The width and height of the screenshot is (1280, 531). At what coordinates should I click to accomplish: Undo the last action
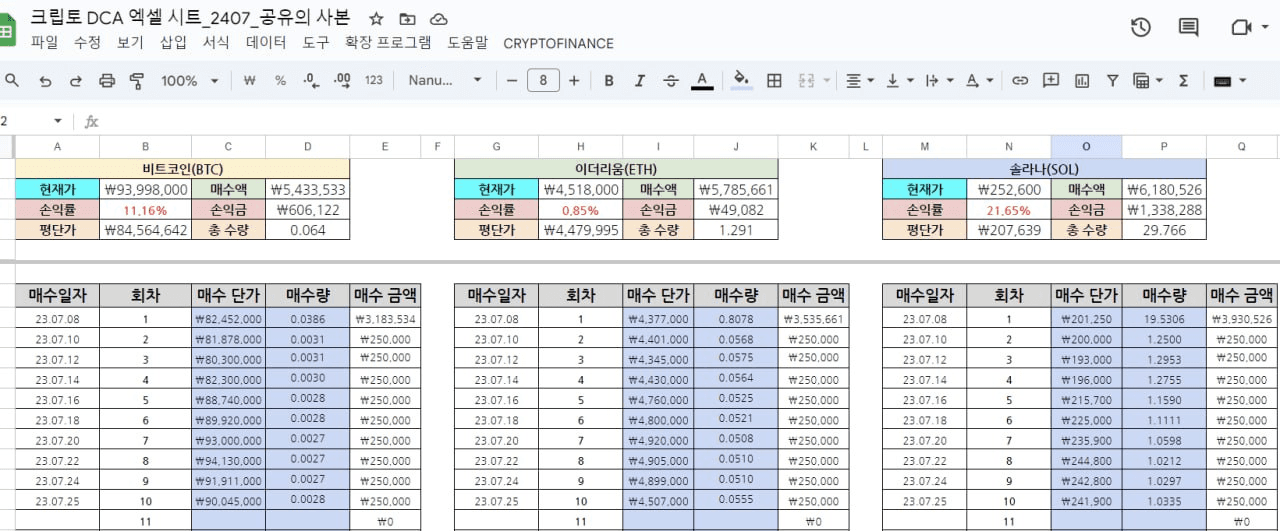click(x=45, y=81)
